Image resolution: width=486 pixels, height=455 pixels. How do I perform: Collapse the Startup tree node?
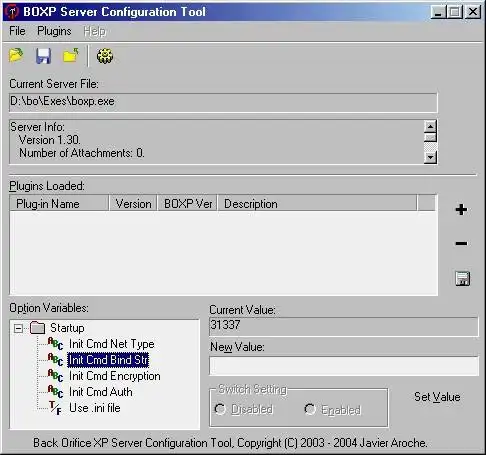coord(19,328)
